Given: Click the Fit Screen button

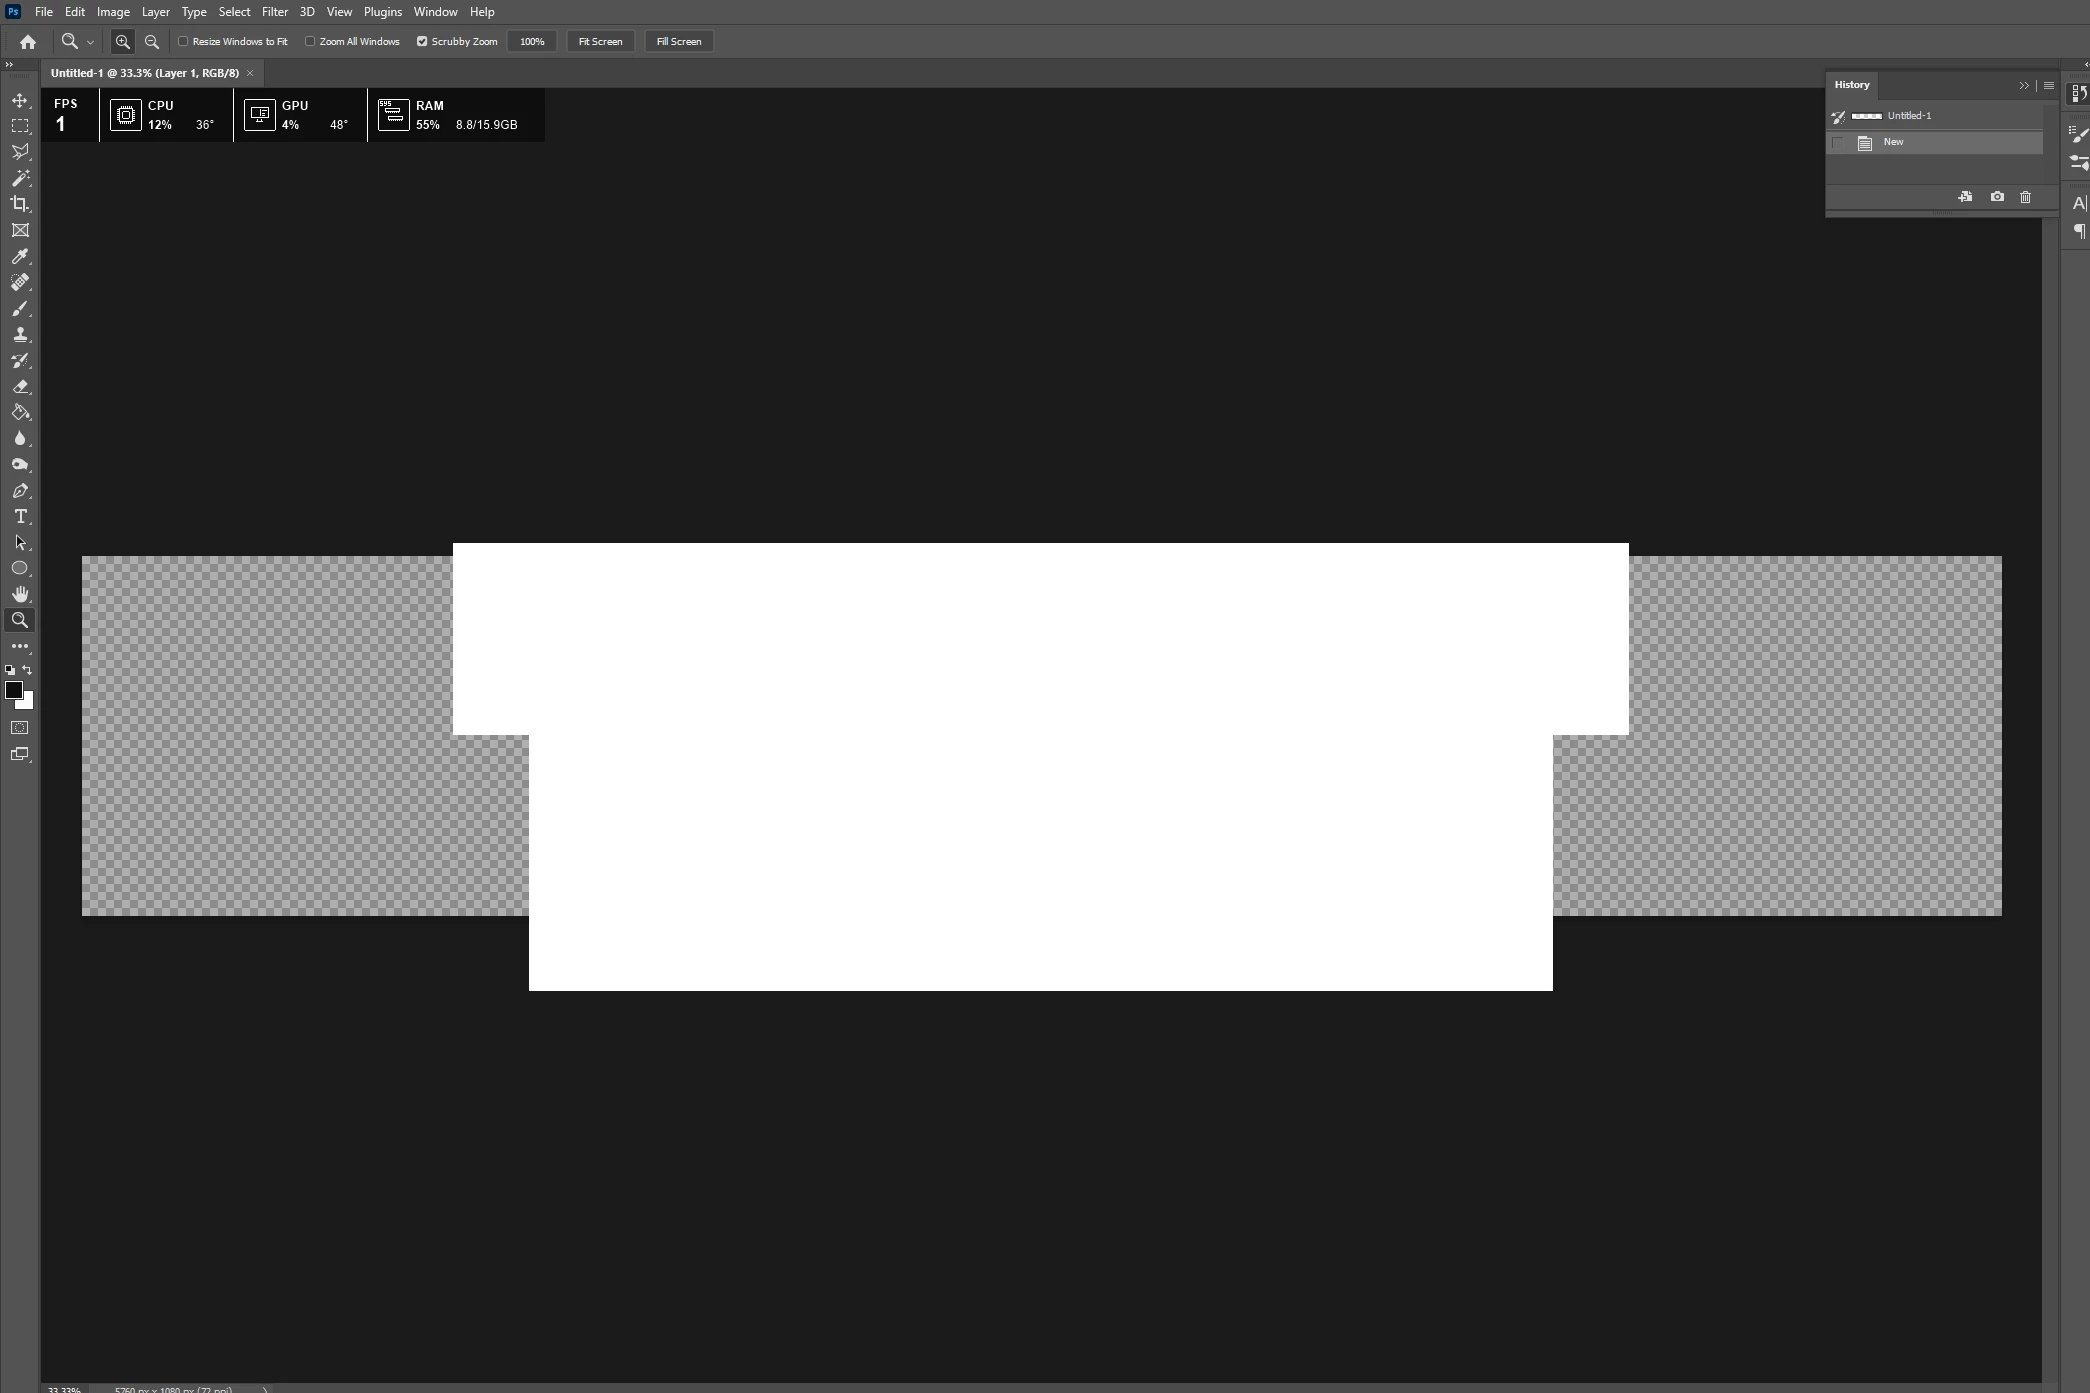Looking at the screenshot, I should click(600, 41).
